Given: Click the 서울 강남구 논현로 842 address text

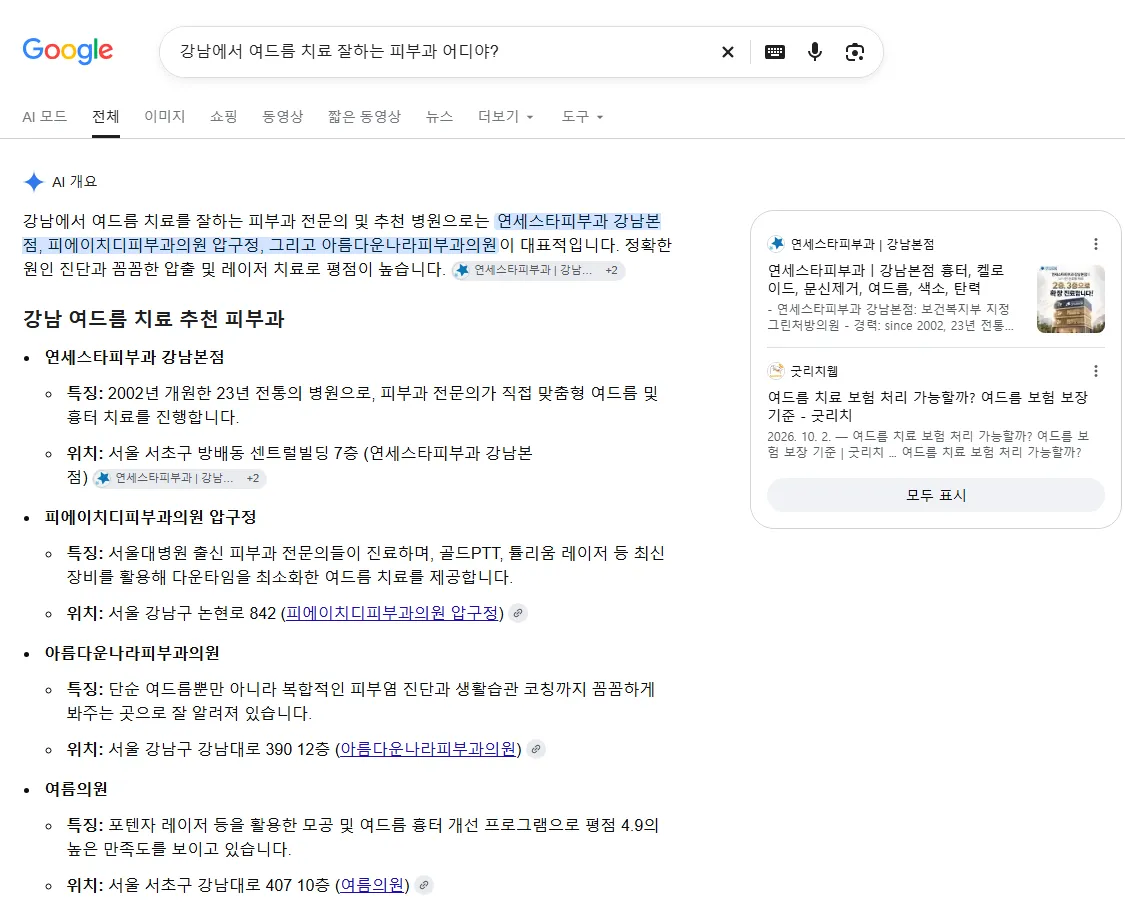Looking at the screenshot, I should click(192, 613).
